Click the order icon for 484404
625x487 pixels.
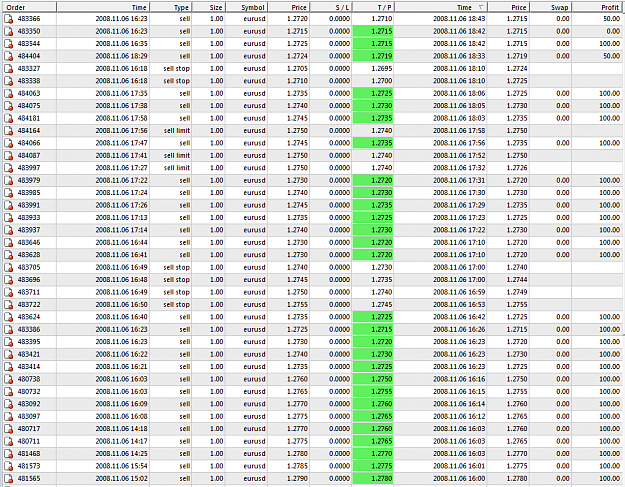coord(8,56)
